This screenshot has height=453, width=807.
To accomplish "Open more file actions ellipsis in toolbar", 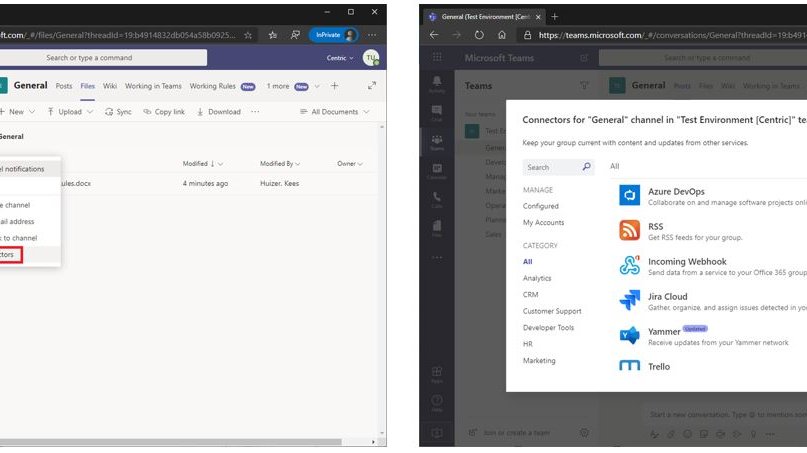I will (x=255, y=112).
